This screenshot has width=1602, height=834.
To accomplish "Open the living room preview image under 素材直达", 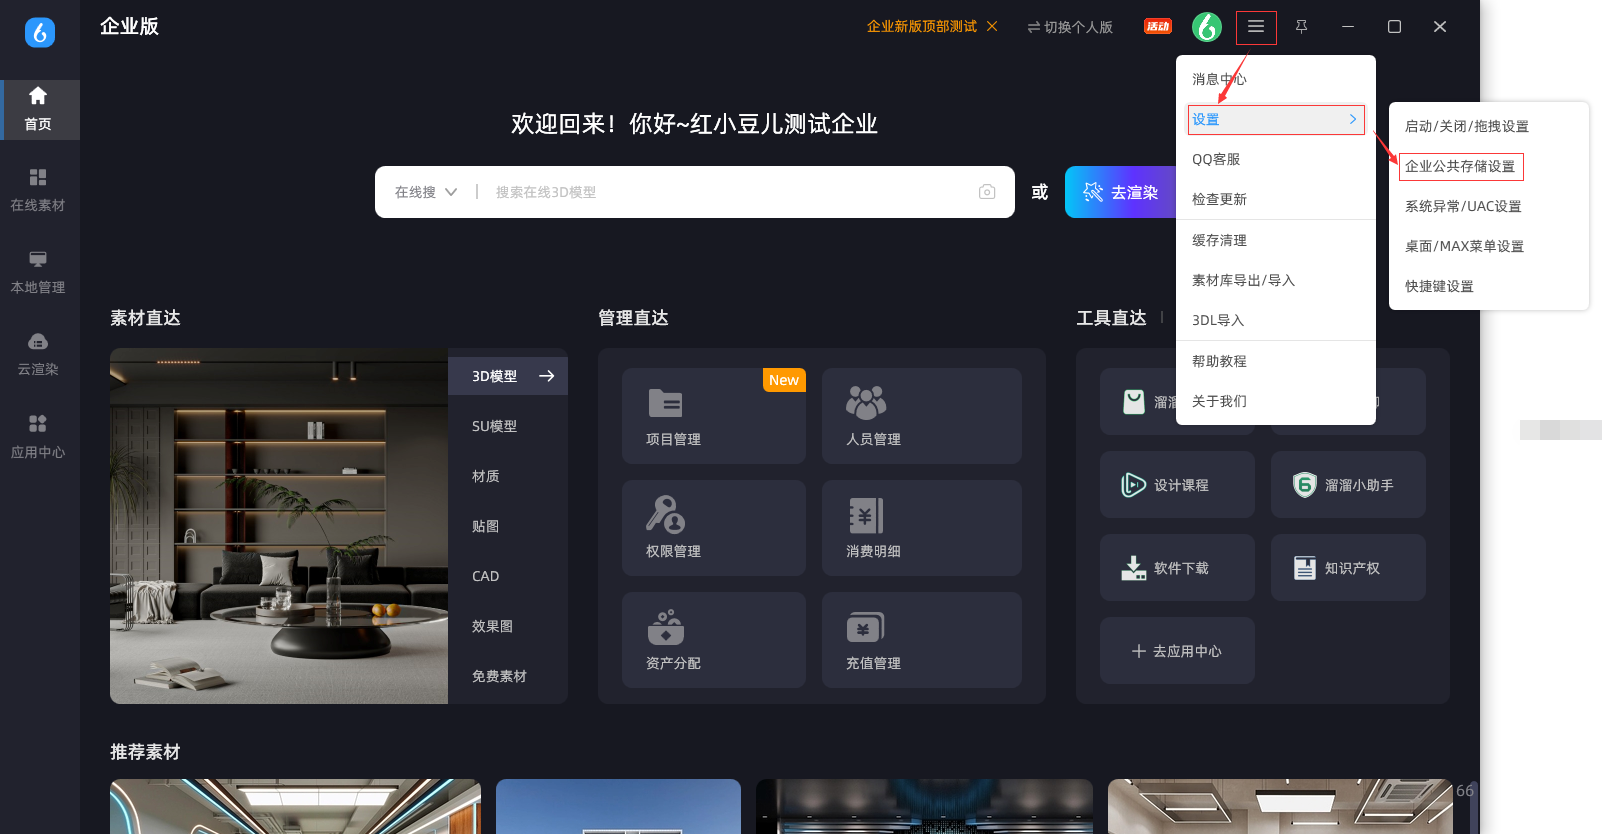I will tap(279, 526).
